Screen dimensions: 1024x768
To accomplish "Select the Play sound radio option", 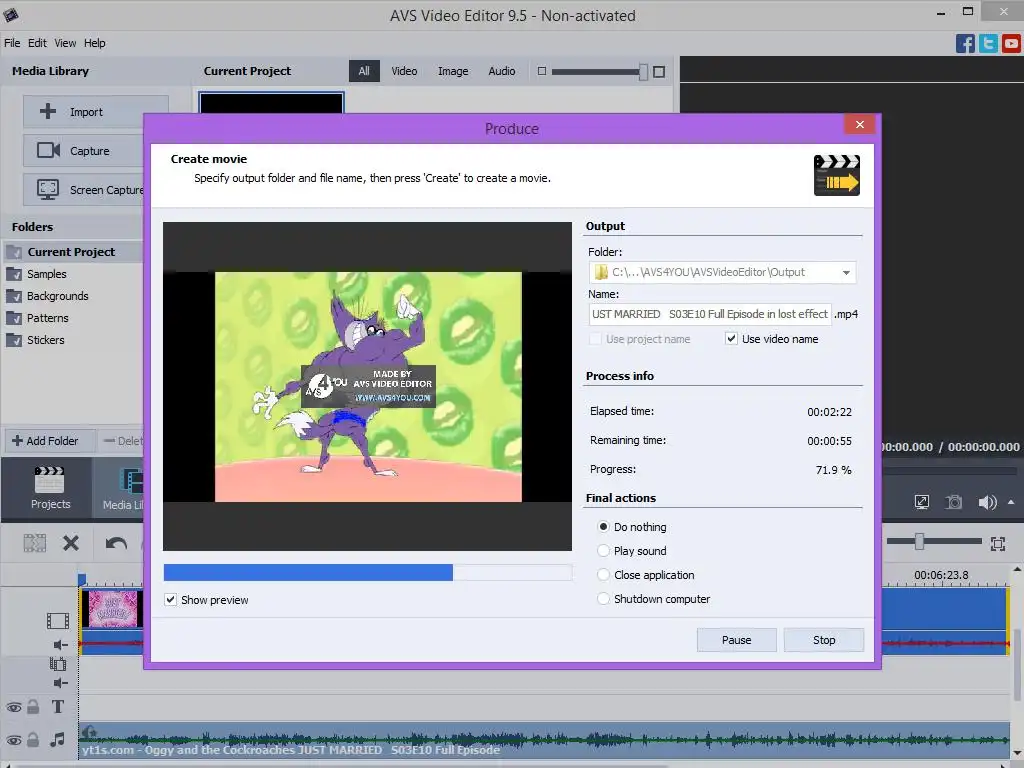I will [x=603, y=551].
